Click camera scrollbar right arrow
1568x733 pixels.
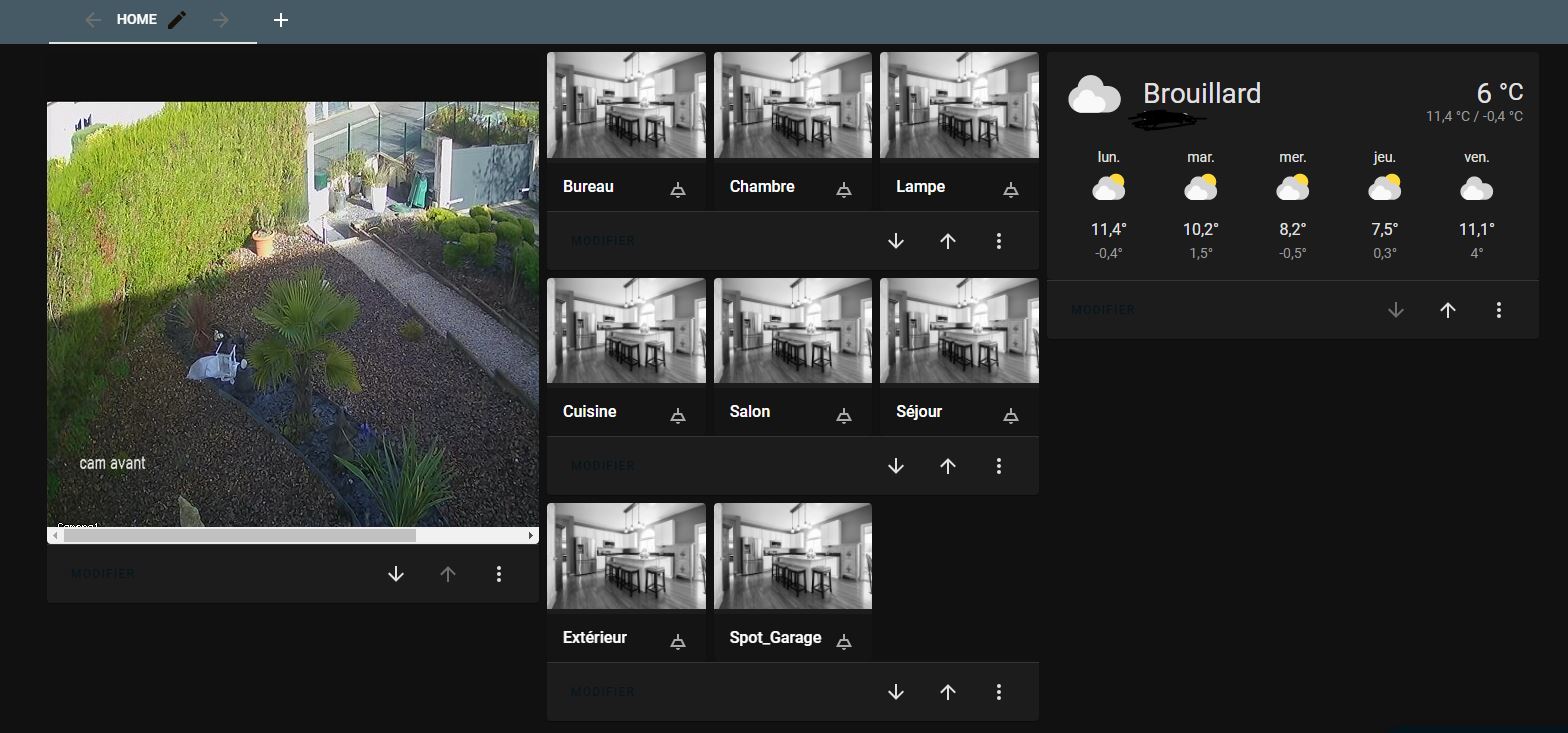click(531, 536)
